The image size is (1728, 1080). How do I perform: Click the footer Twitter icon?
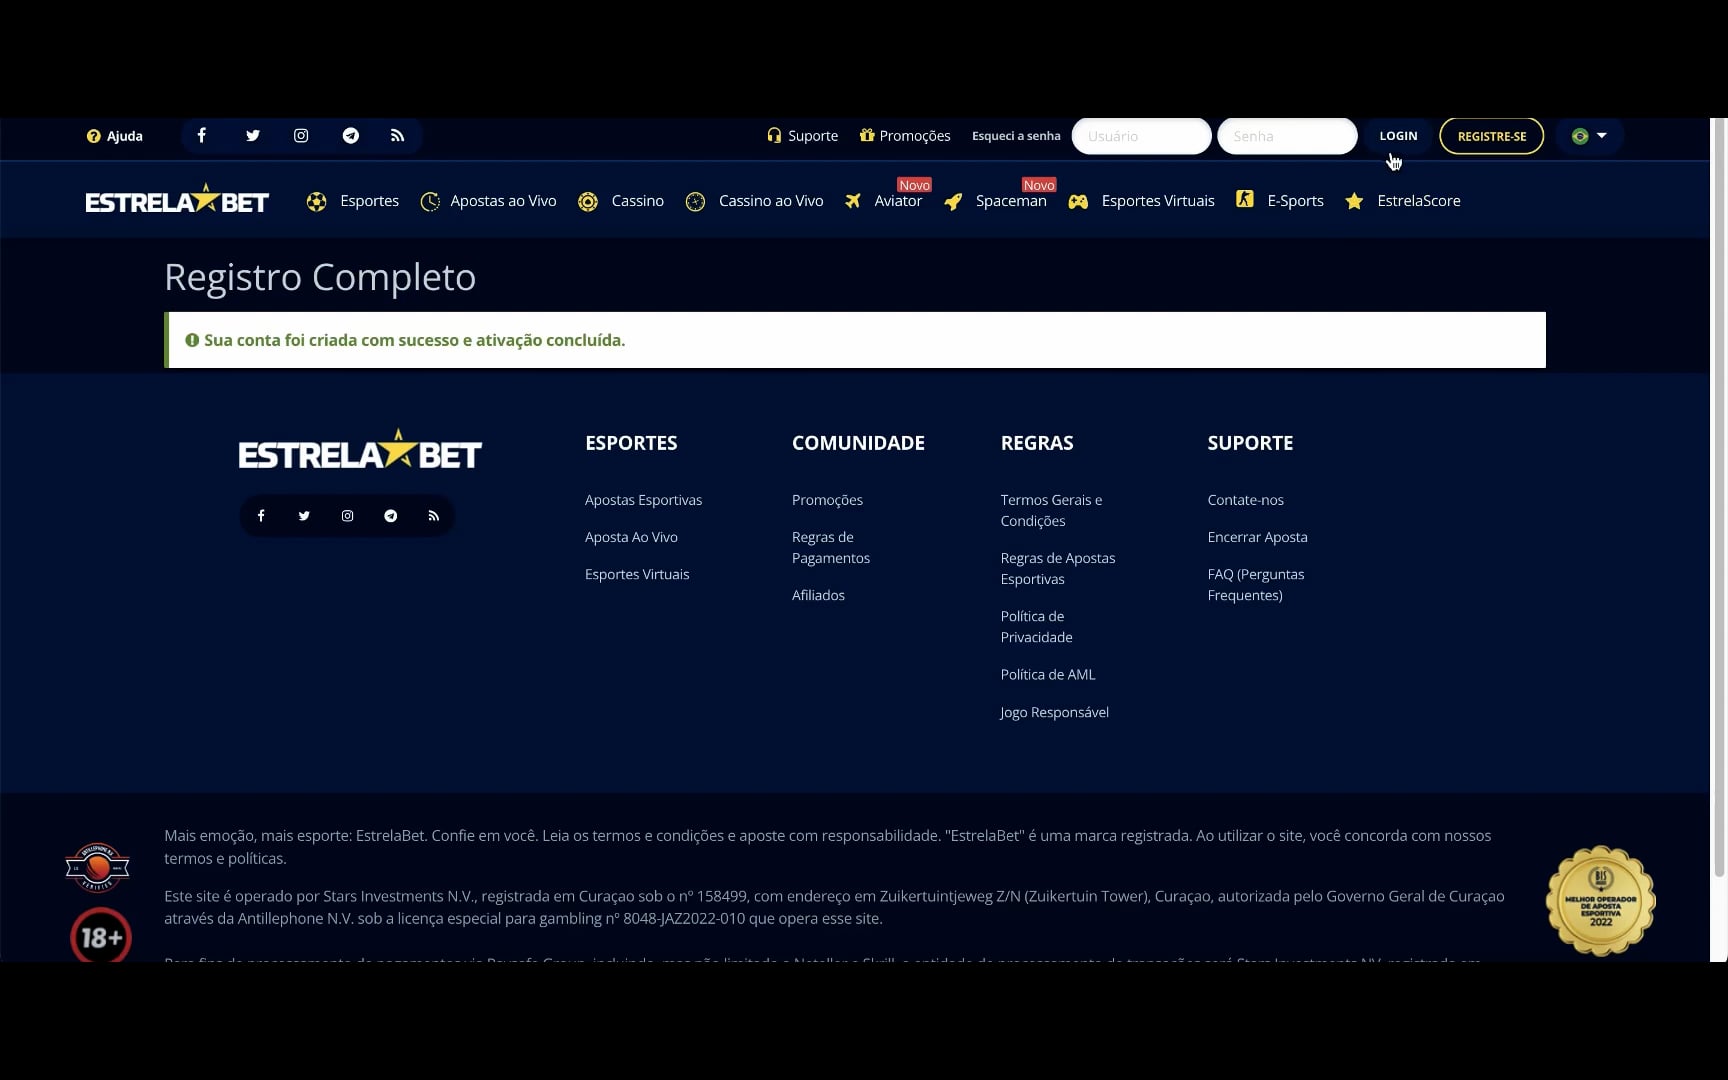(304, 516)
